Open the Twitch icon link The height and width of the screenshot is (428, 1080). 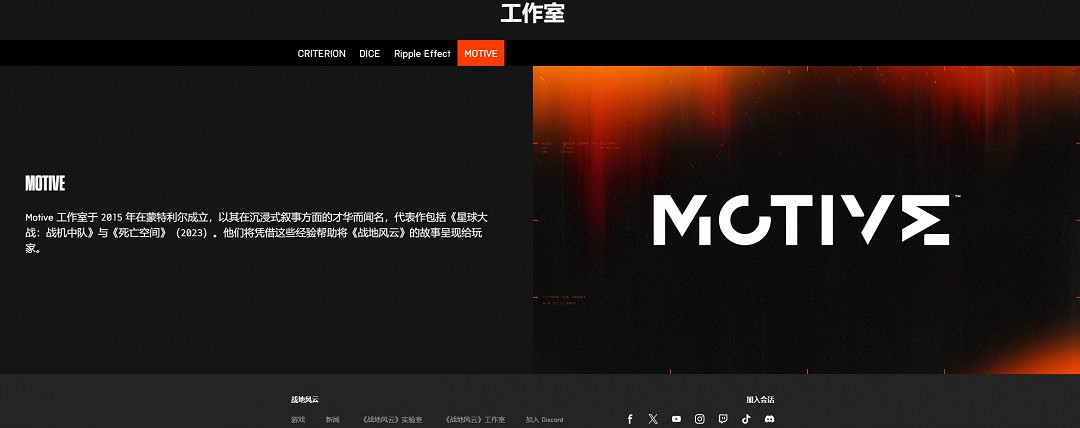coord(723,419)
